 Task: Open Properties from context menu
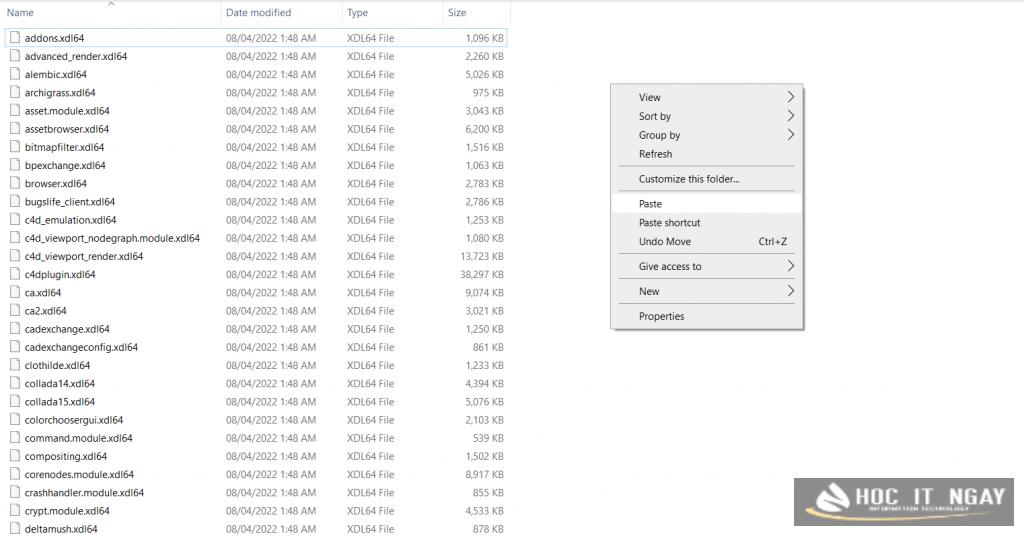pyautogui.click(x=707, y=316)
